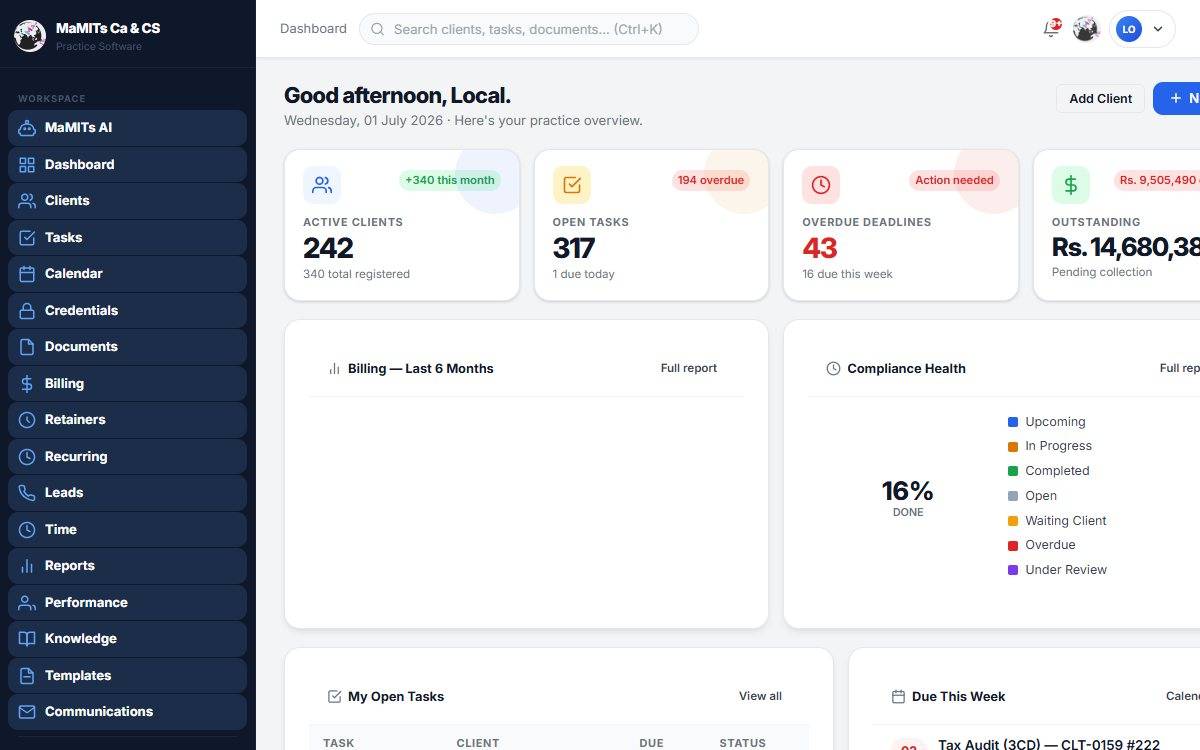Screen dimensions: 1200x750
Task: Click the Billing dollar icon in sidebar
Action: coord(27,384)
